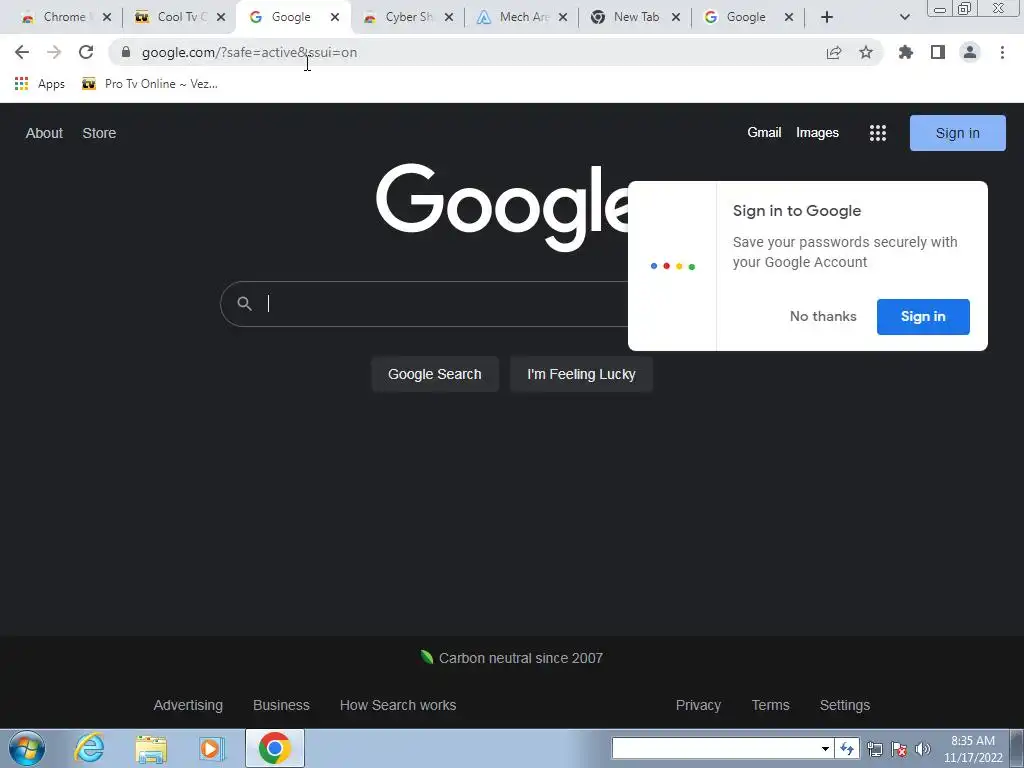Screen dimensions: 1024x768
Task: Open the Privacy footer link
Action: click(x=698, y=705)
